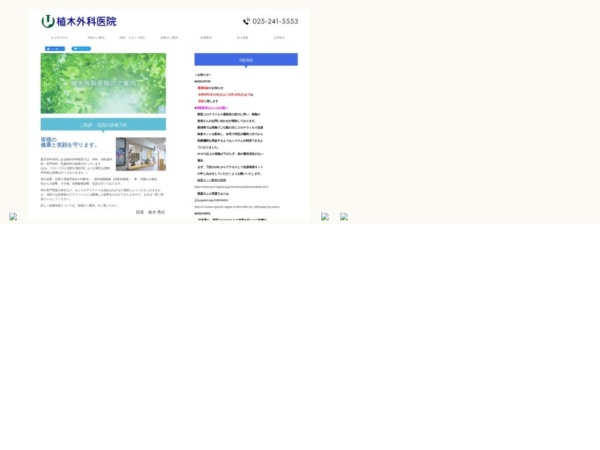Viewport: 600px width, 450px height.
Task: Open the clinic reception desk photo
Action: [x=141, y=154]
